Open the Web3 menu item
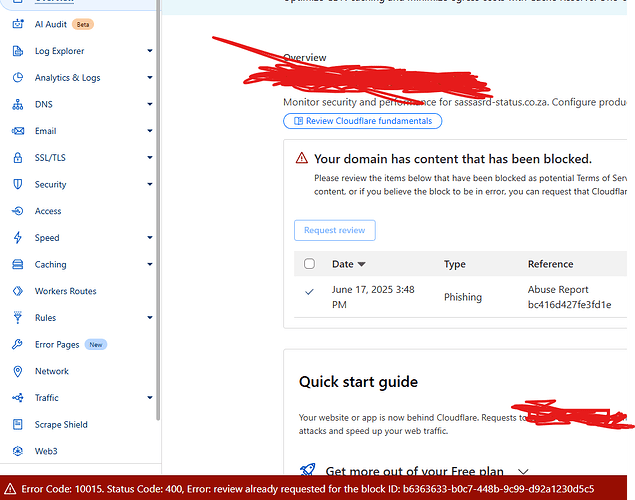 tap(46, 451)
